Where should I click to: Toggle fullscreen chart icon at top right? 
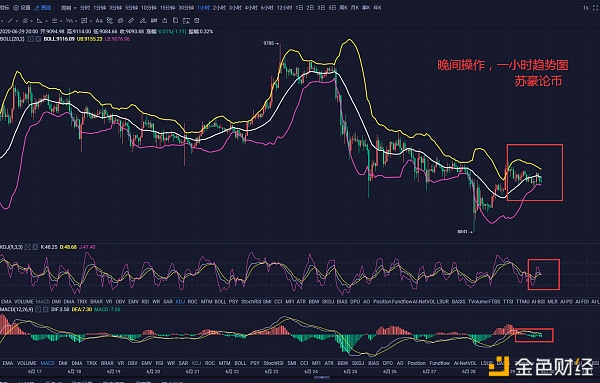pyautogui.click(x=595, y=8)
